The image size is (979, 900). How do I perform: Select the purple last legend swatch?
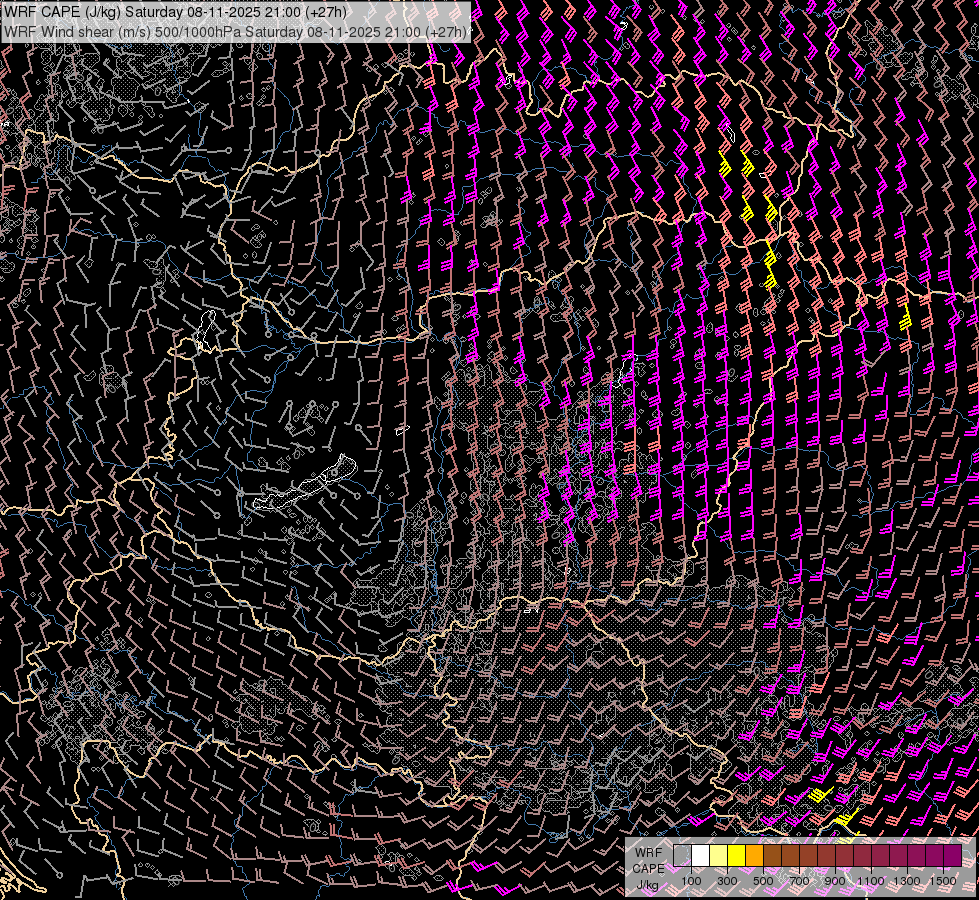(x=953, y=855)
